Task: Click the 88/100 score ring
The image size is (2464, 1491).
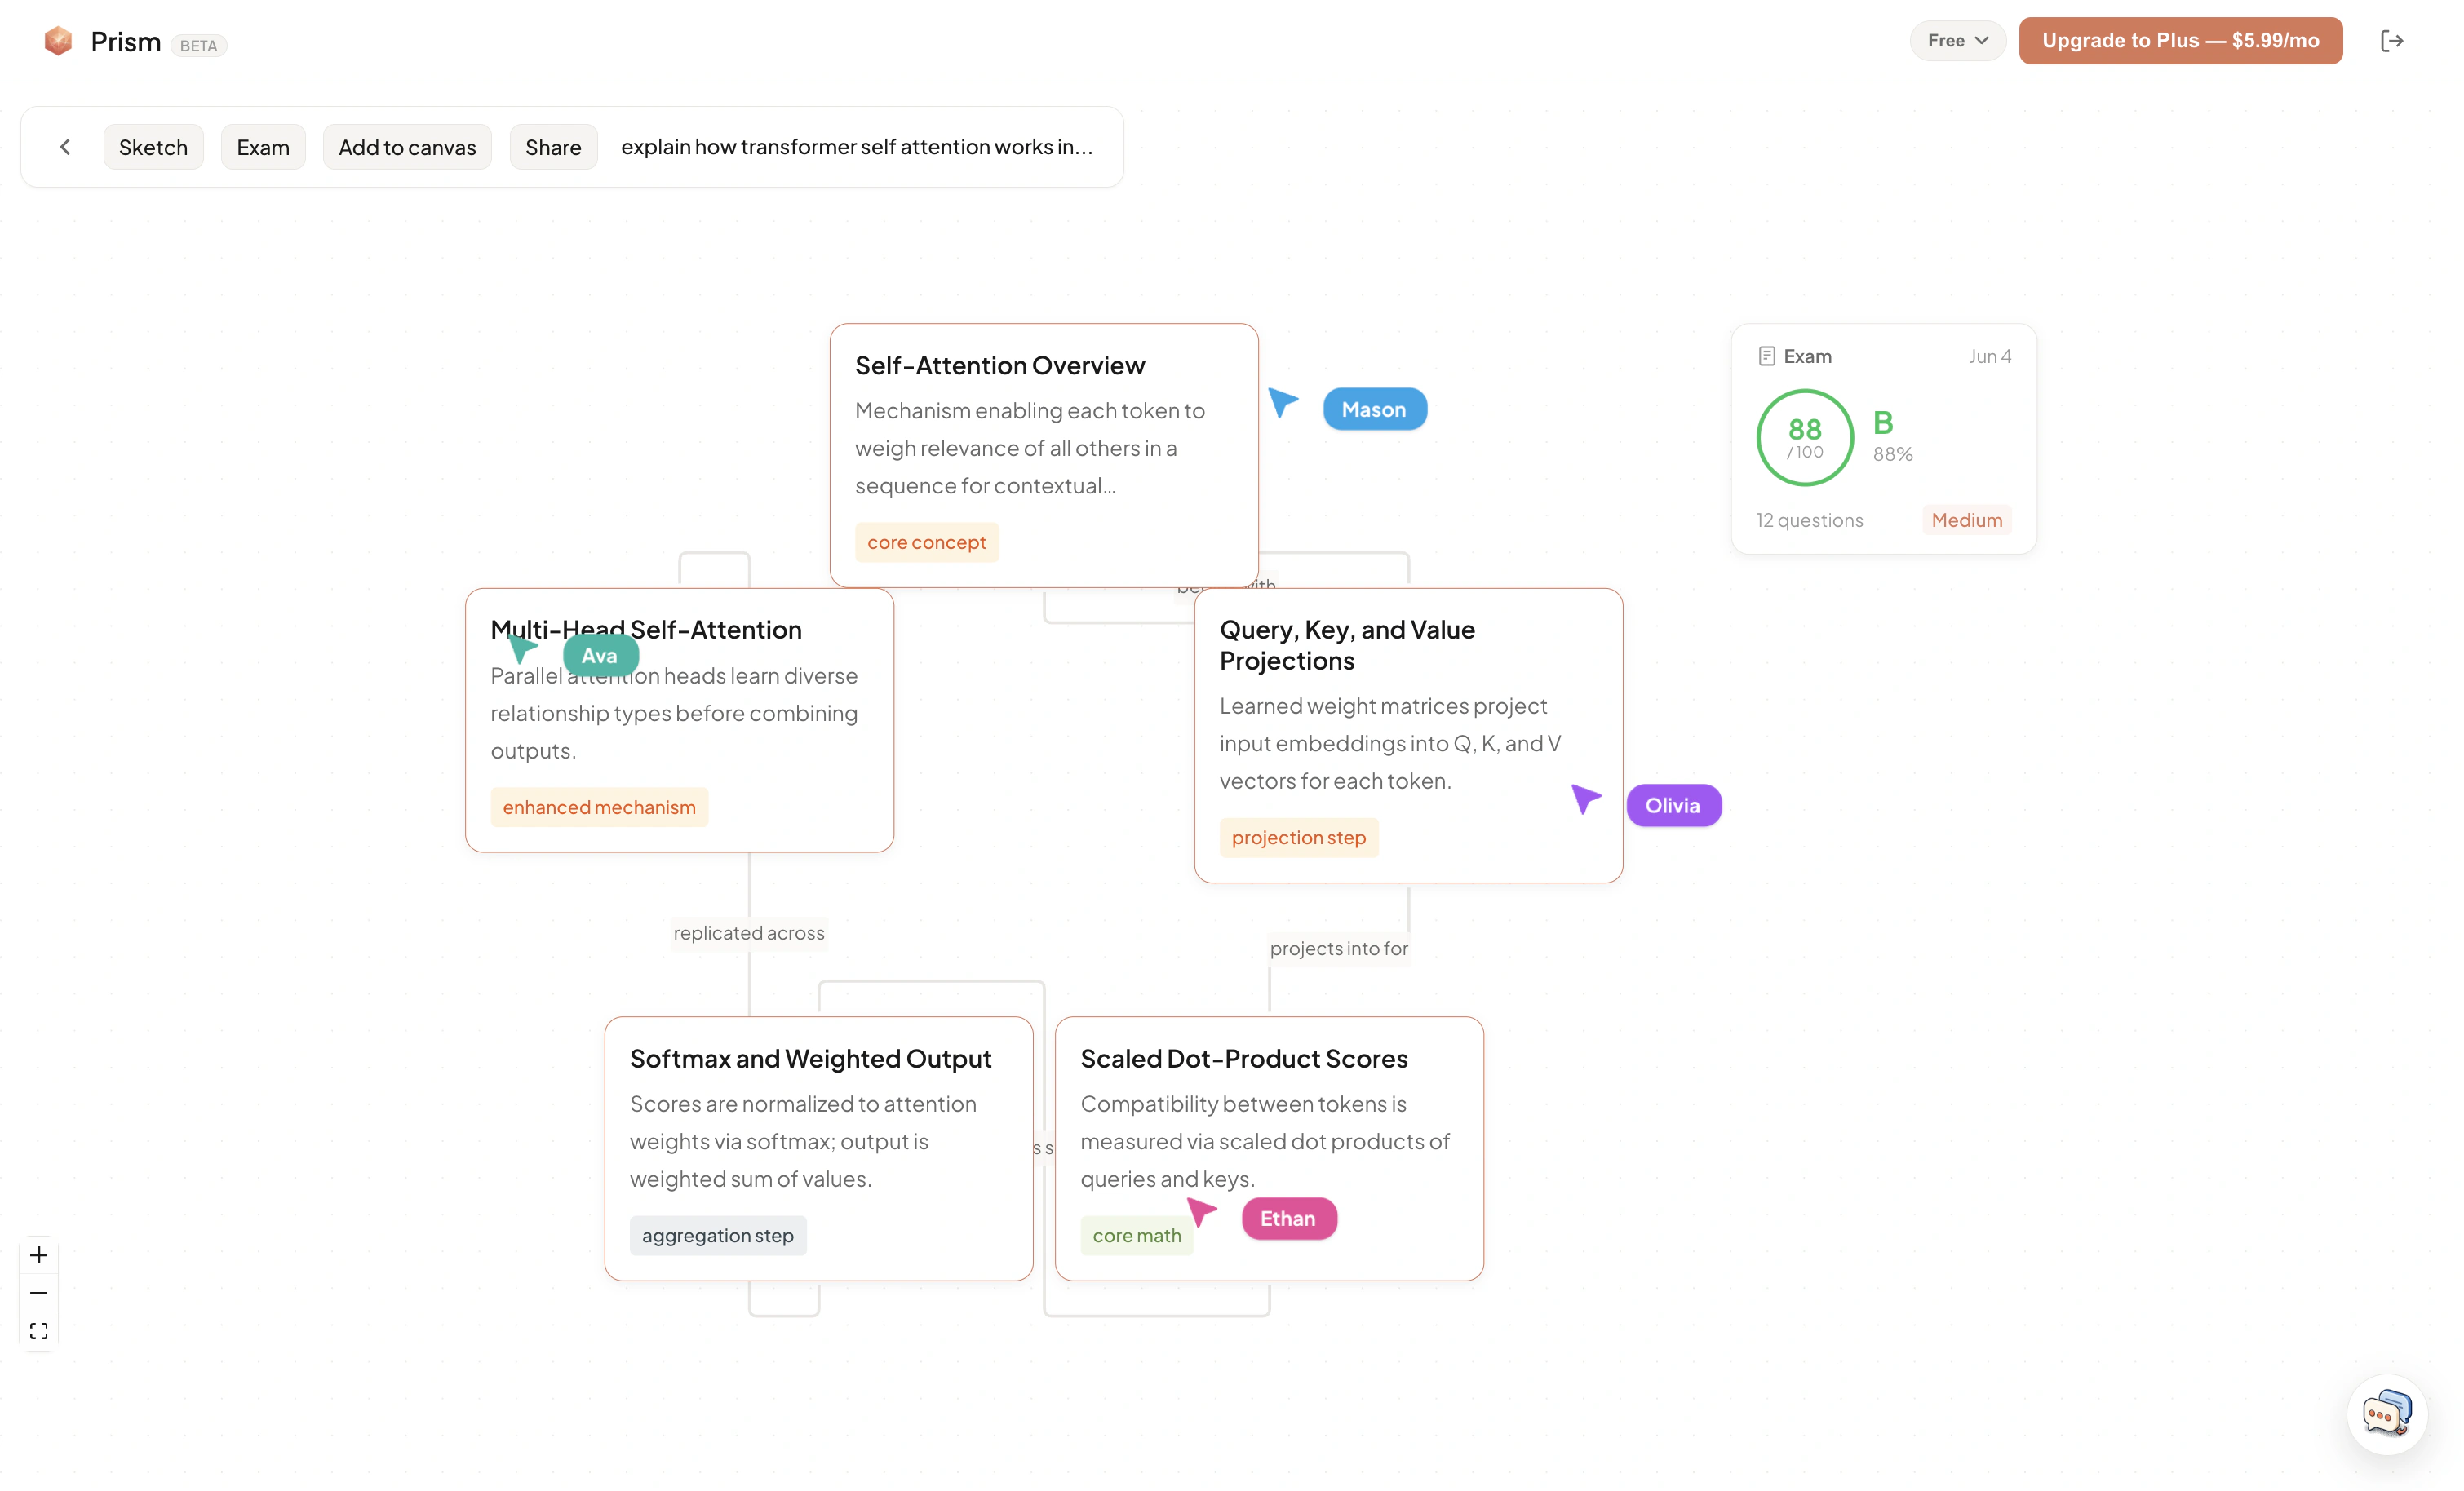Action: pos(1805,438)
